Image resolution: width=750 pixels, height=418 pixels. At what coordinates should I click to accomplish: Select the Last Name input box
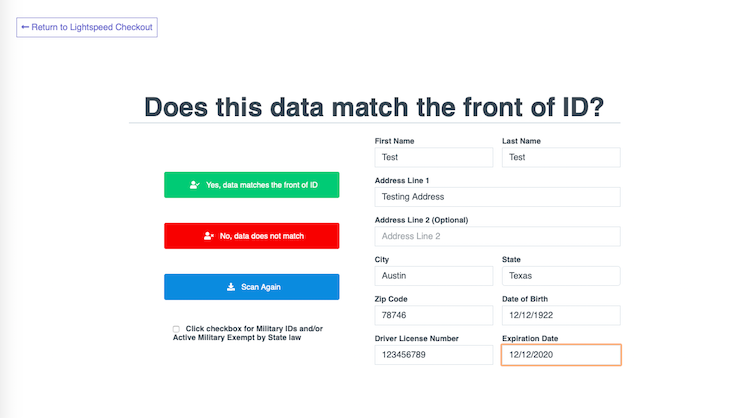pos(561,157)
